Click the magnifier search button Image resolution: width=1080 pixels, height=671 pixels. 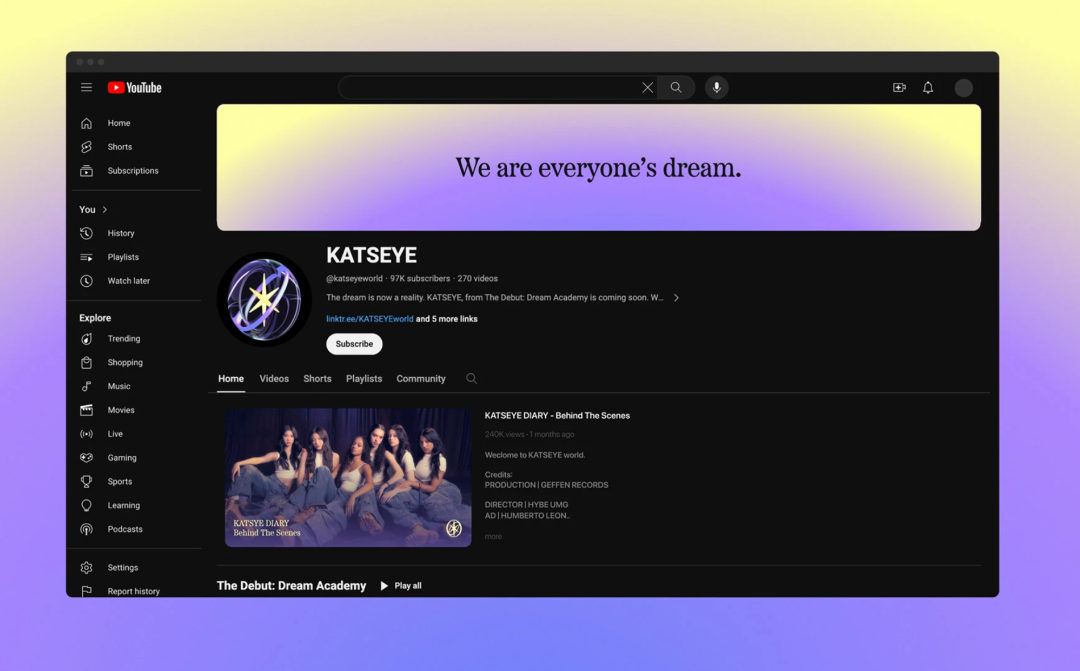coord(676,87)
